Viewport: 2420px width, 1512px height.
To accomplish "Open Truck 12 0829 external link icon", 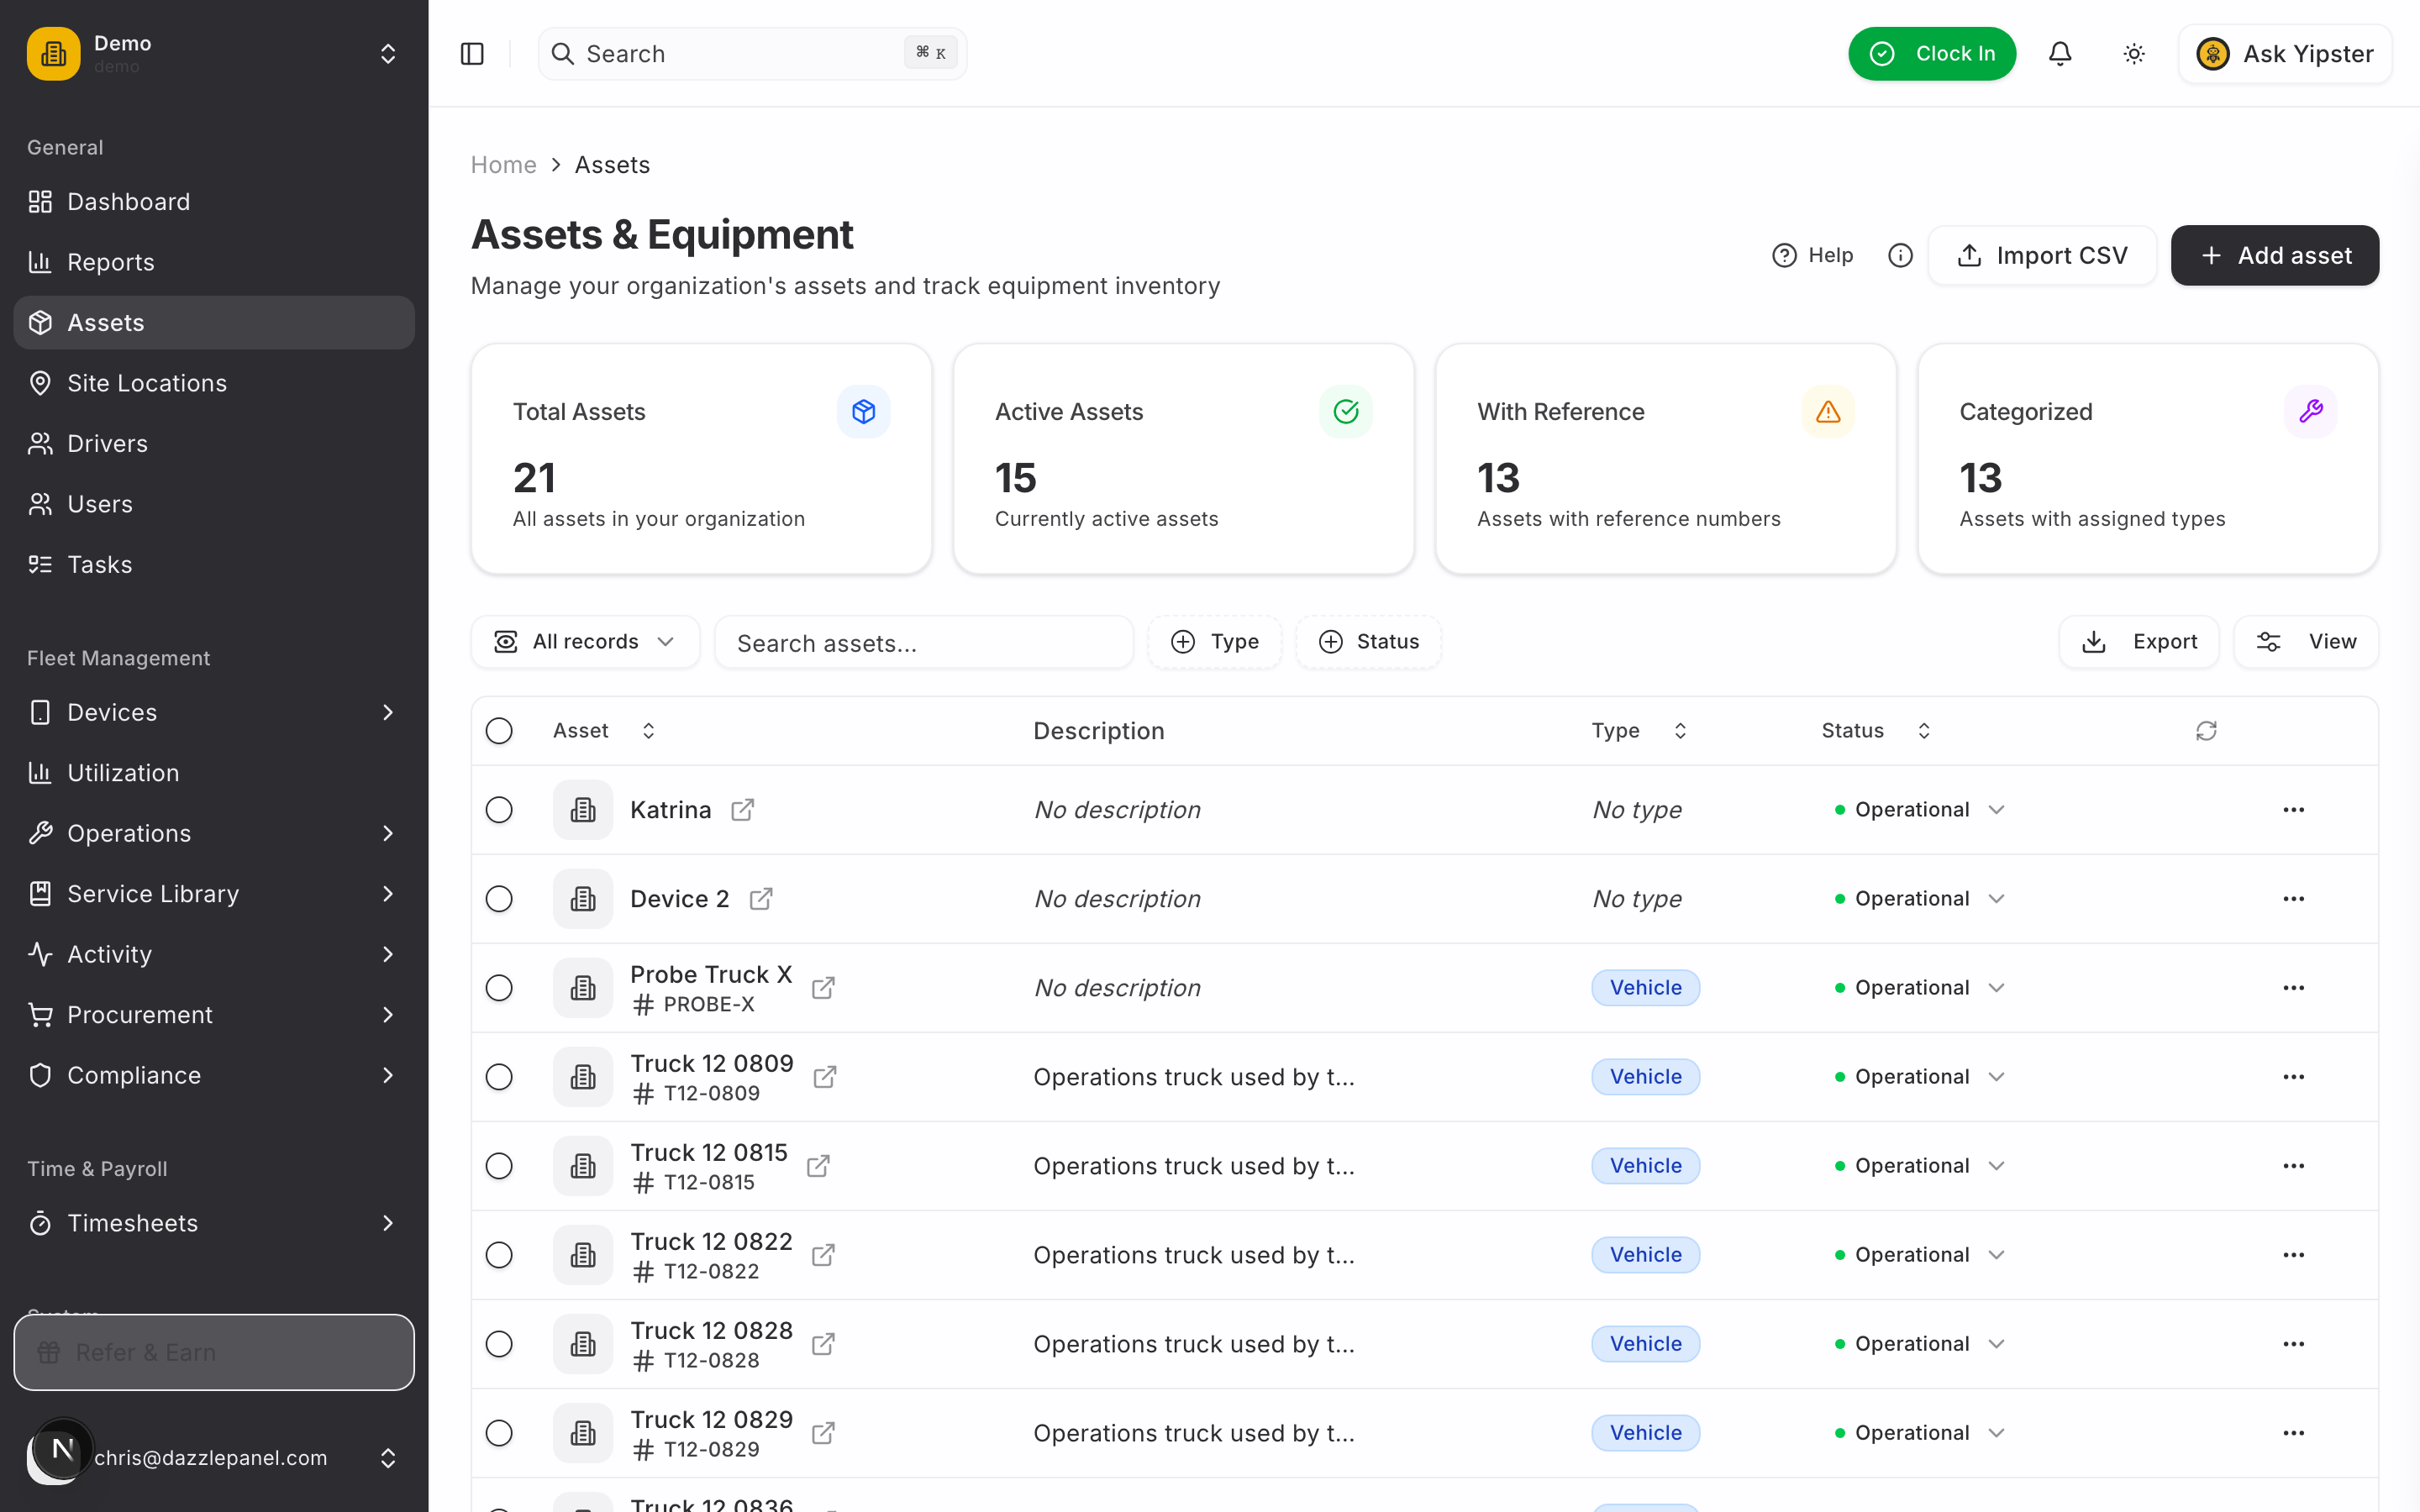I will [x=823, y=1433].
